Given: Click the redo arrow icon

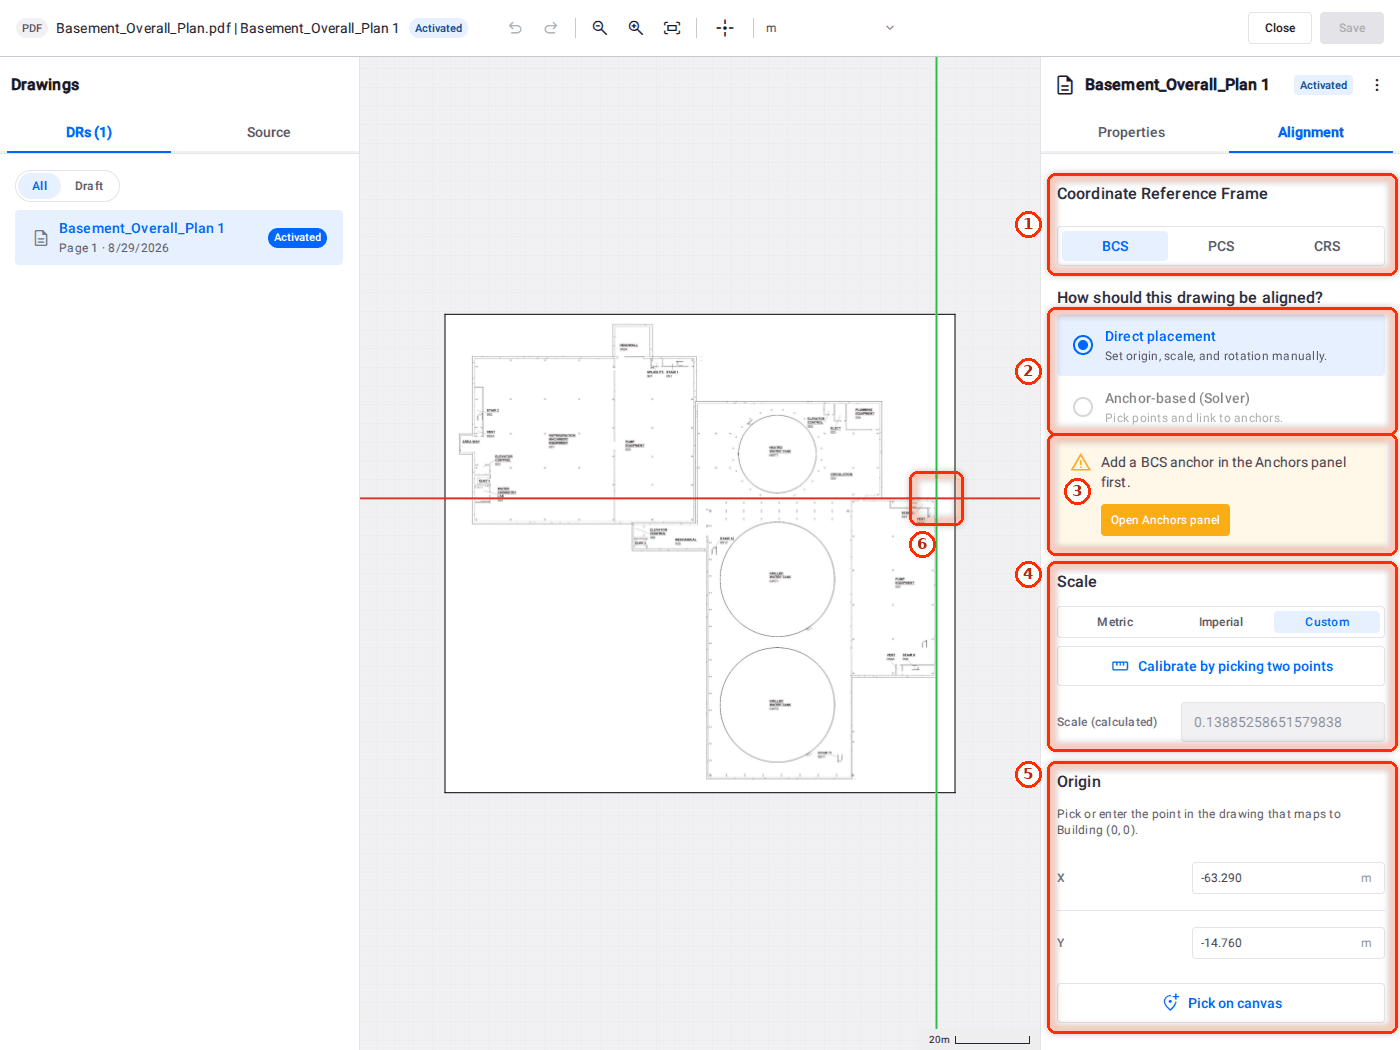Looking at the screenshot, I should (551, 28).
